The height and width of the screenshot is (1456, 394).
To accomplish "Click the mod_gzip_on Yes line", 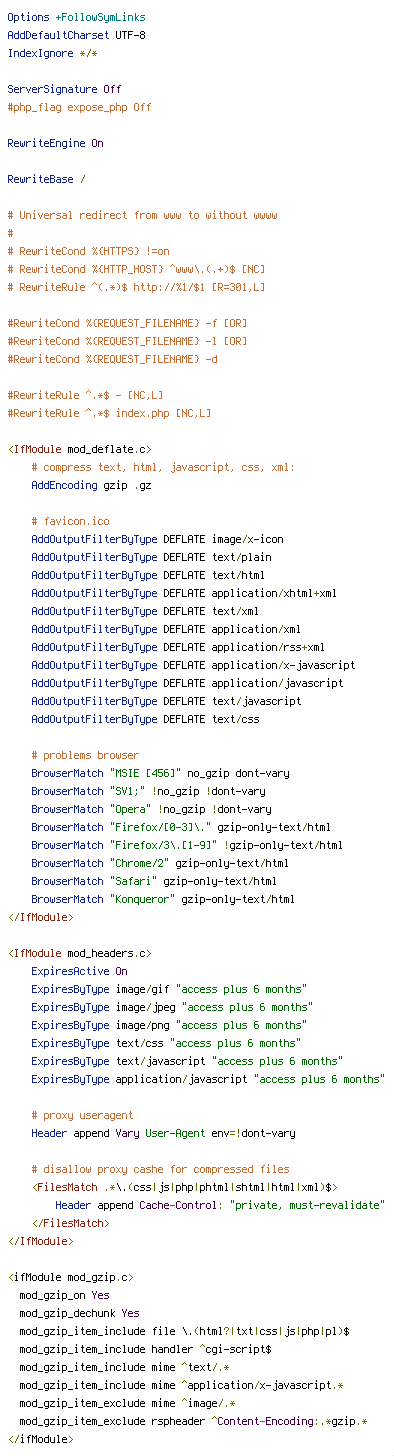I will point(65,1295).
